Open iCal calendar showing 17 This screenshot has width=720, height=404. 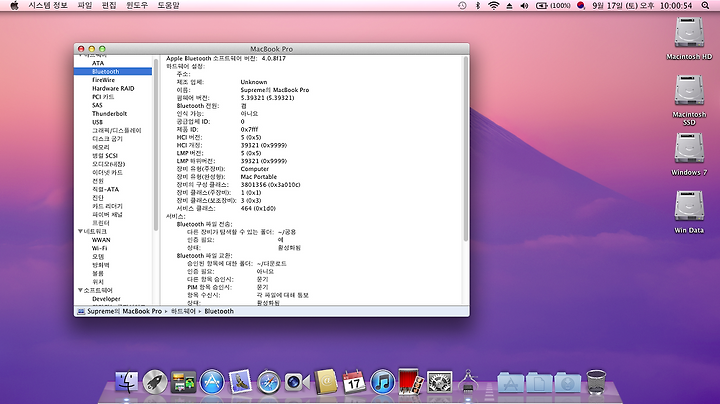[x=354, y=382]
